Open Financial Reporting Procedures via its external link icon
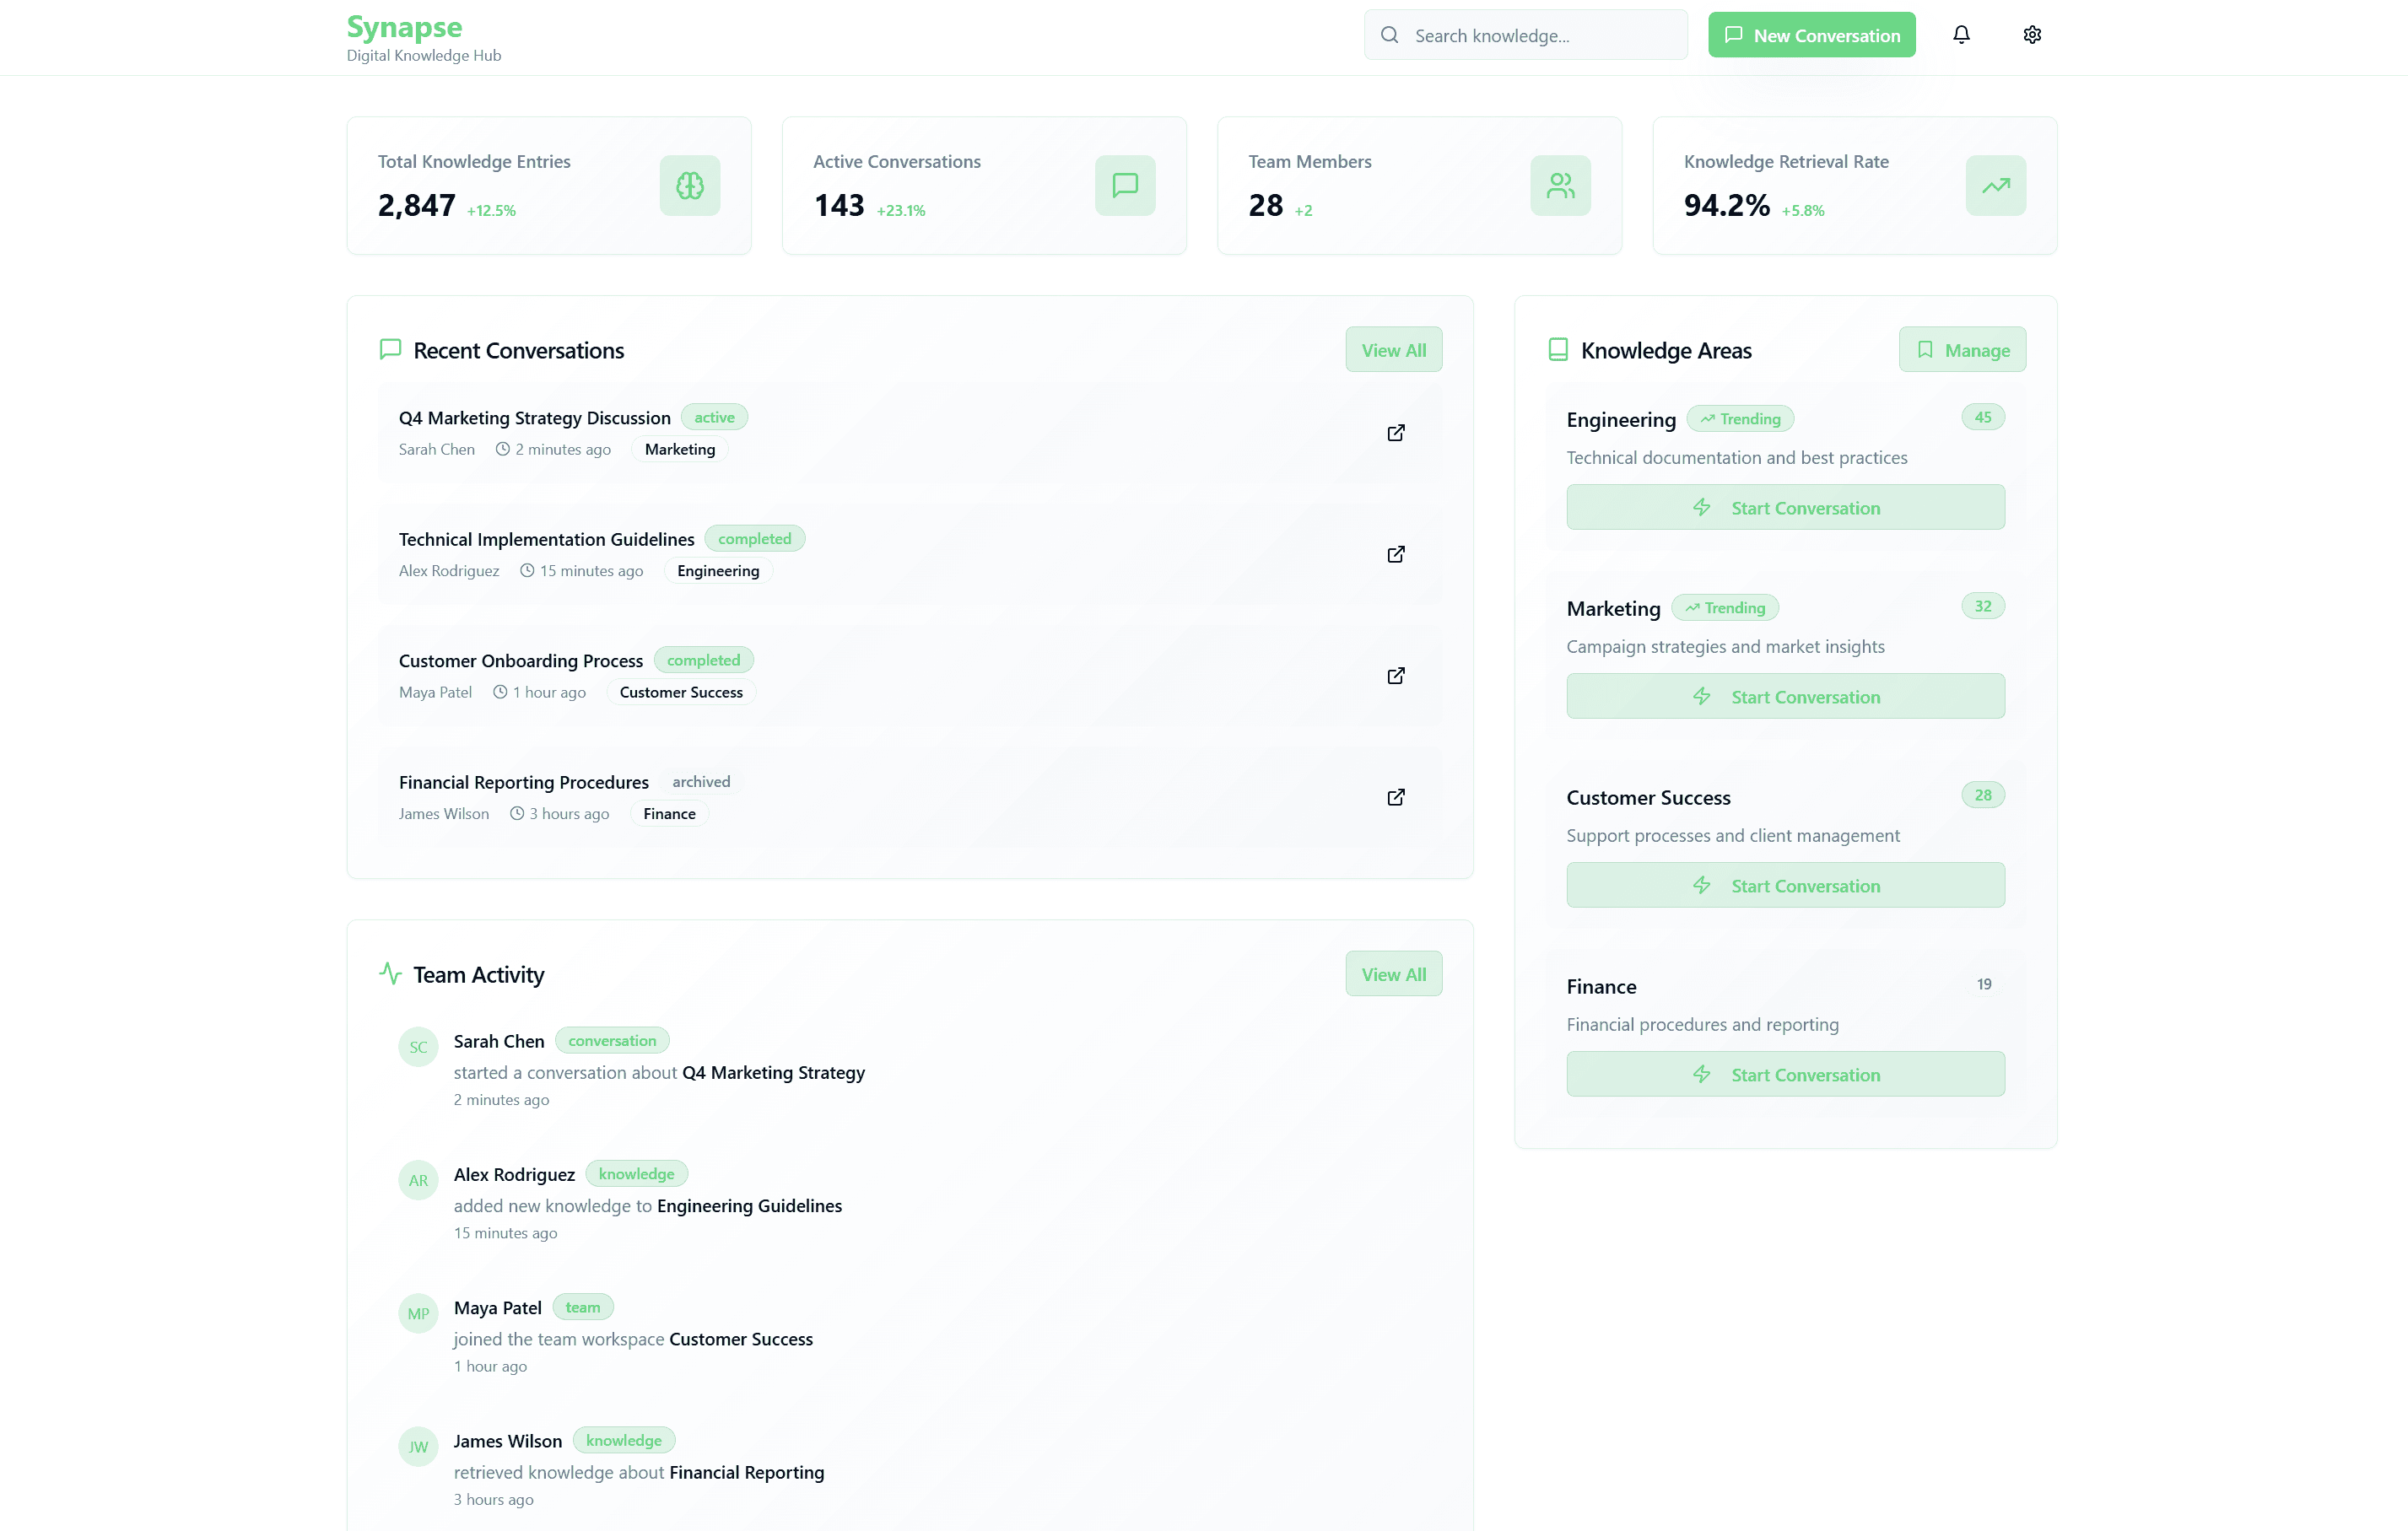The image size is (2408, 1531). 1395,797
